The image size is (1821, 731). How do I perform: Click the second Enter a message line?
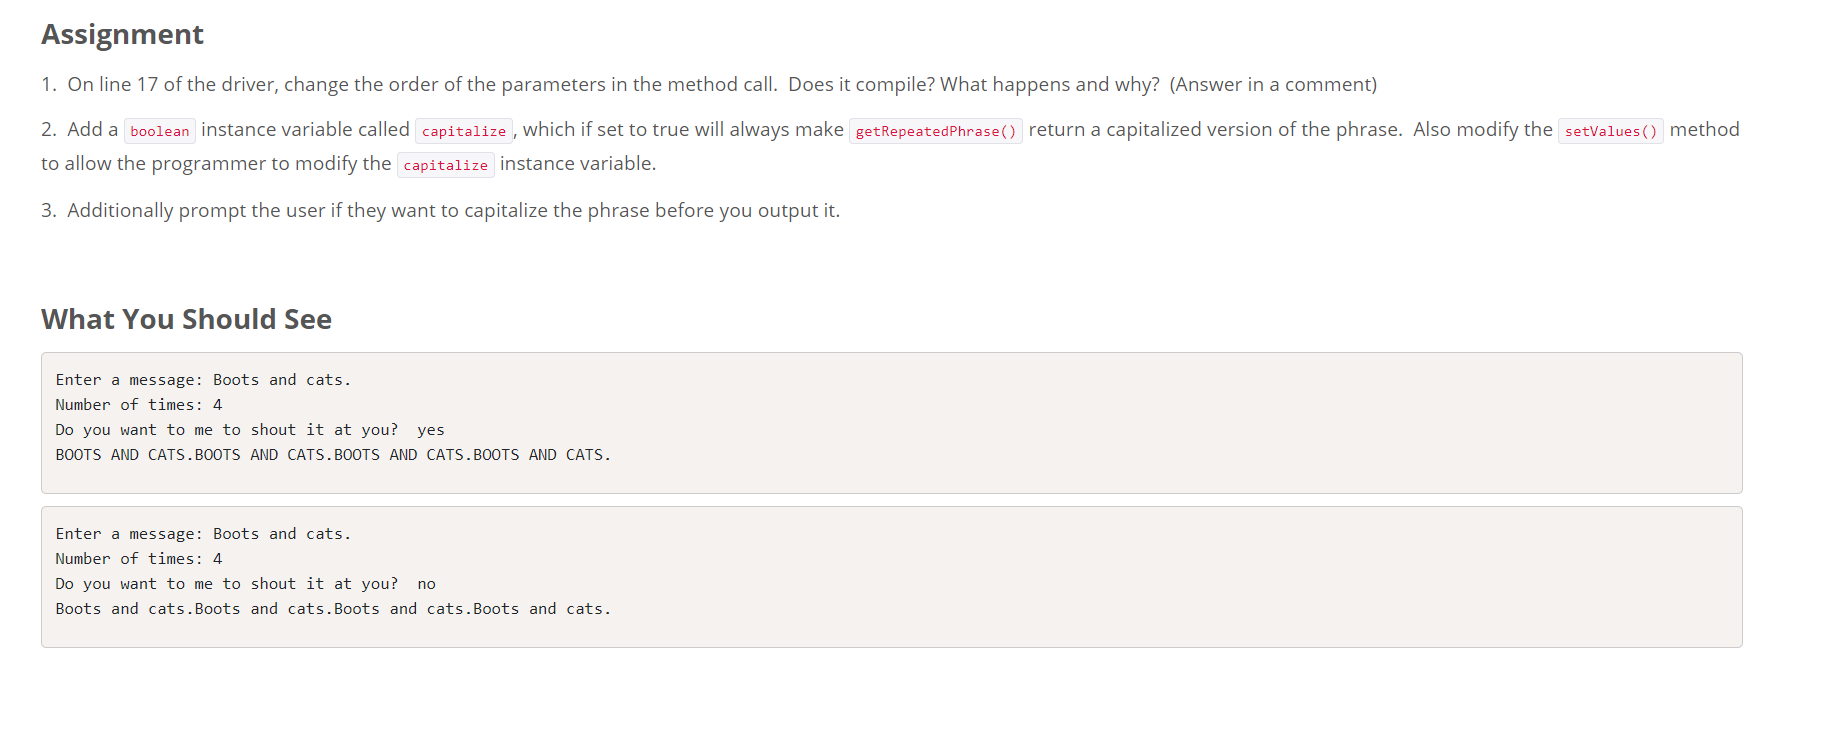click(203, 534)
